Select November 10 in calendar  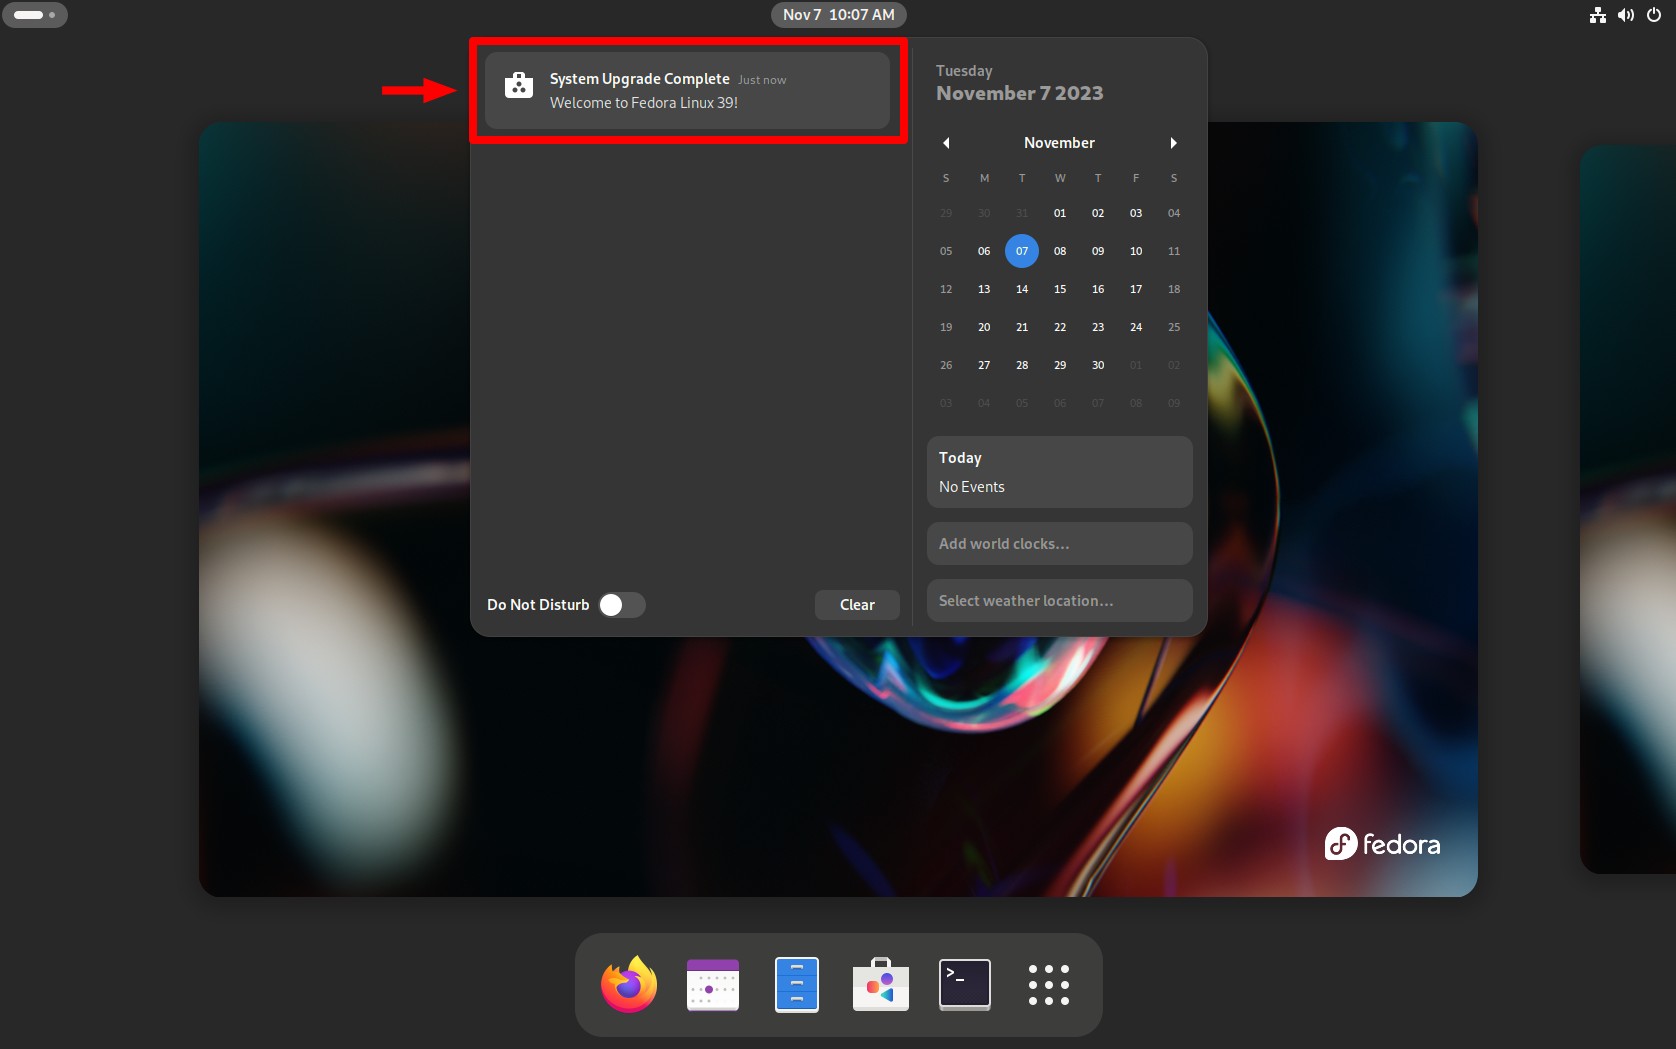(1136, 251)
